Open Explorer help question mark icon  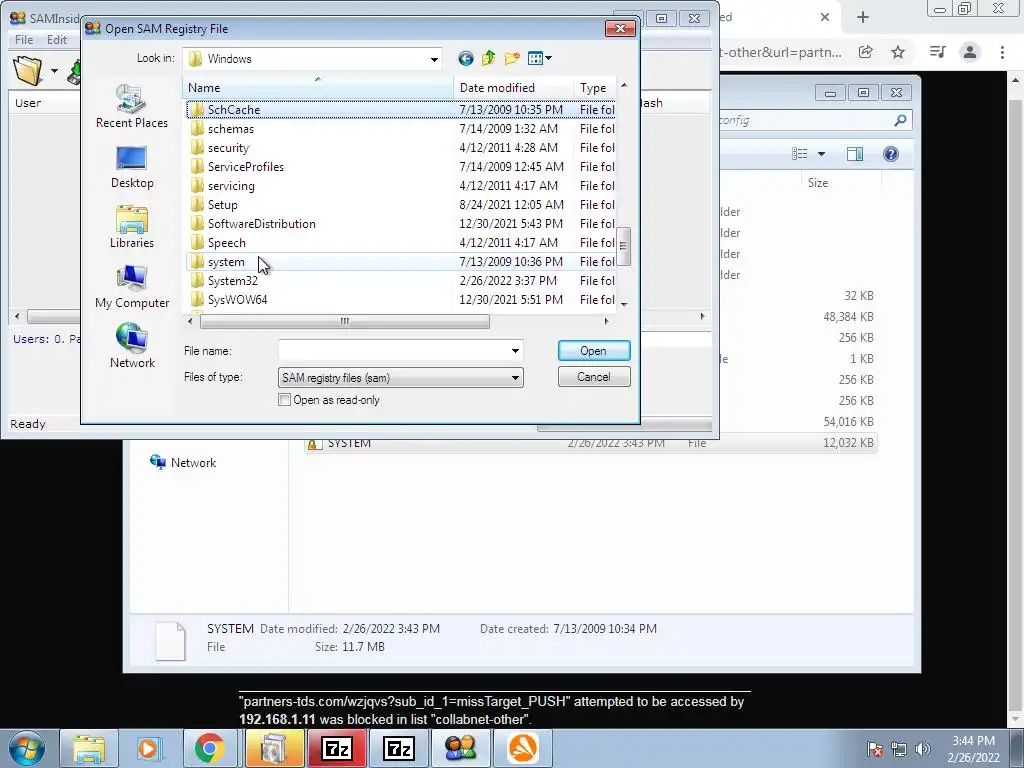coord(891,154)
